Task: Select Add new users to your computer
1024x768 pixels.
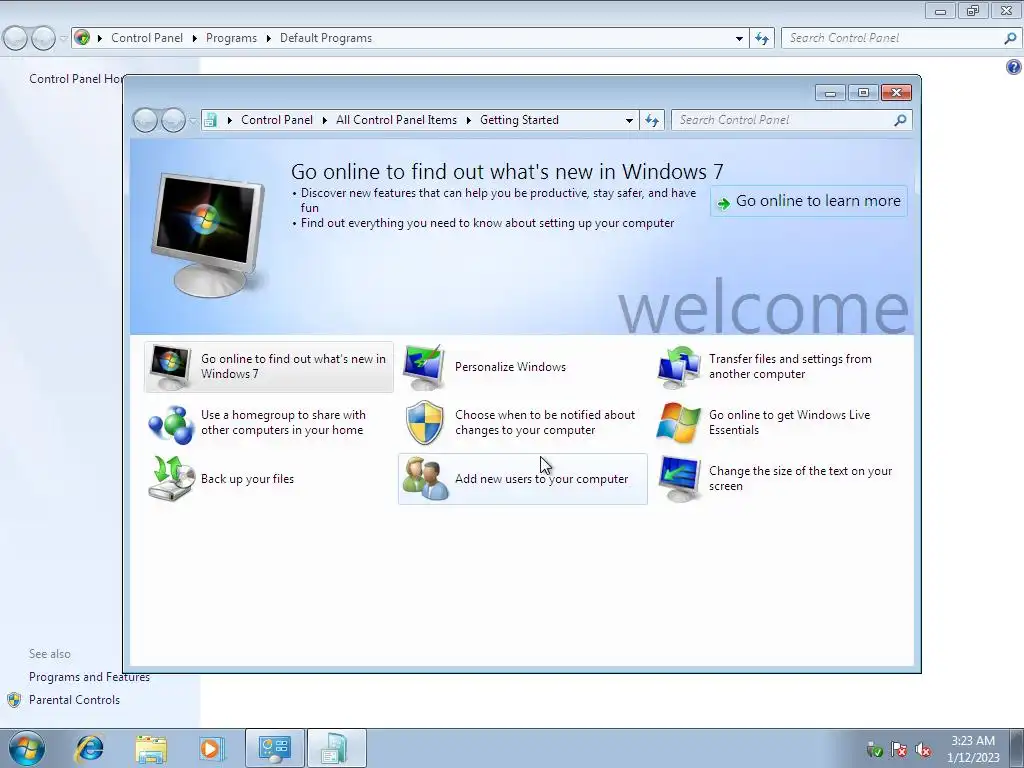Action: (x=522, y=479)
